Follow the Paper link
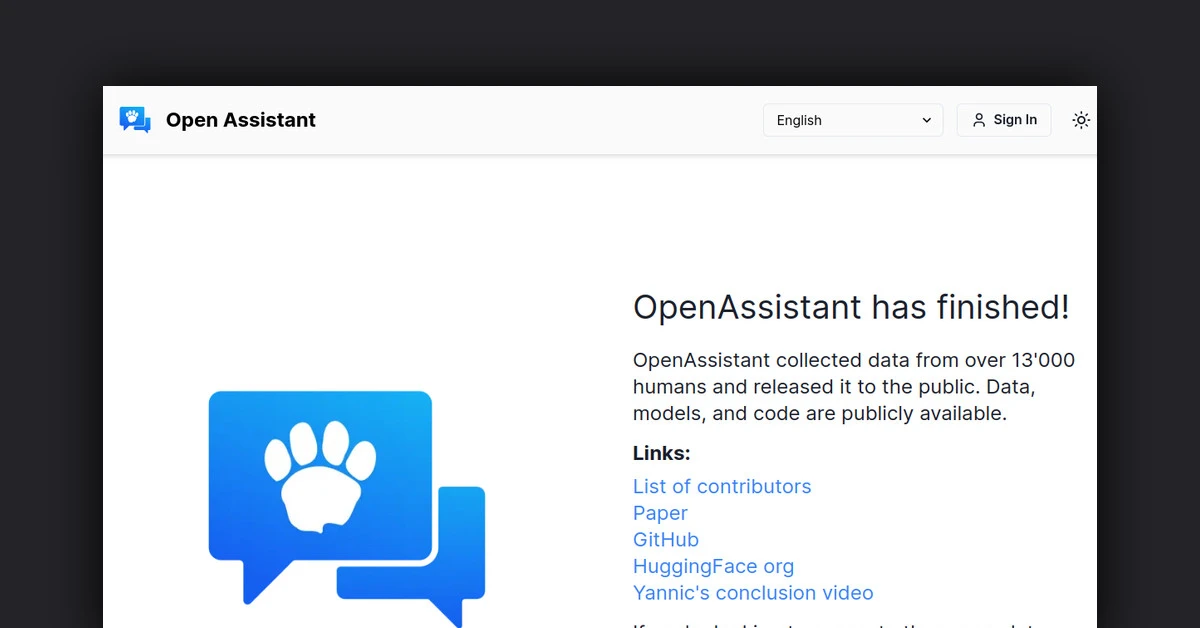 click(x=660, y=513)
